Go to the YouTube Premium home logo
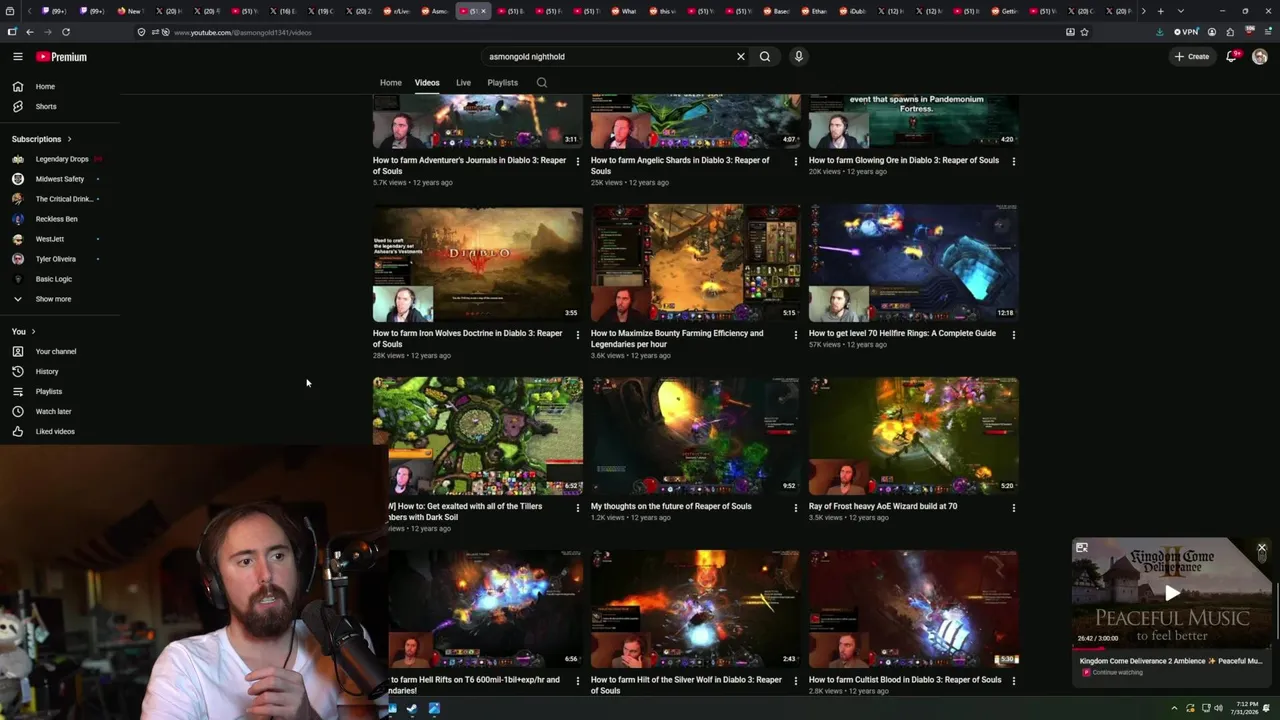 (x=61, y=57)
